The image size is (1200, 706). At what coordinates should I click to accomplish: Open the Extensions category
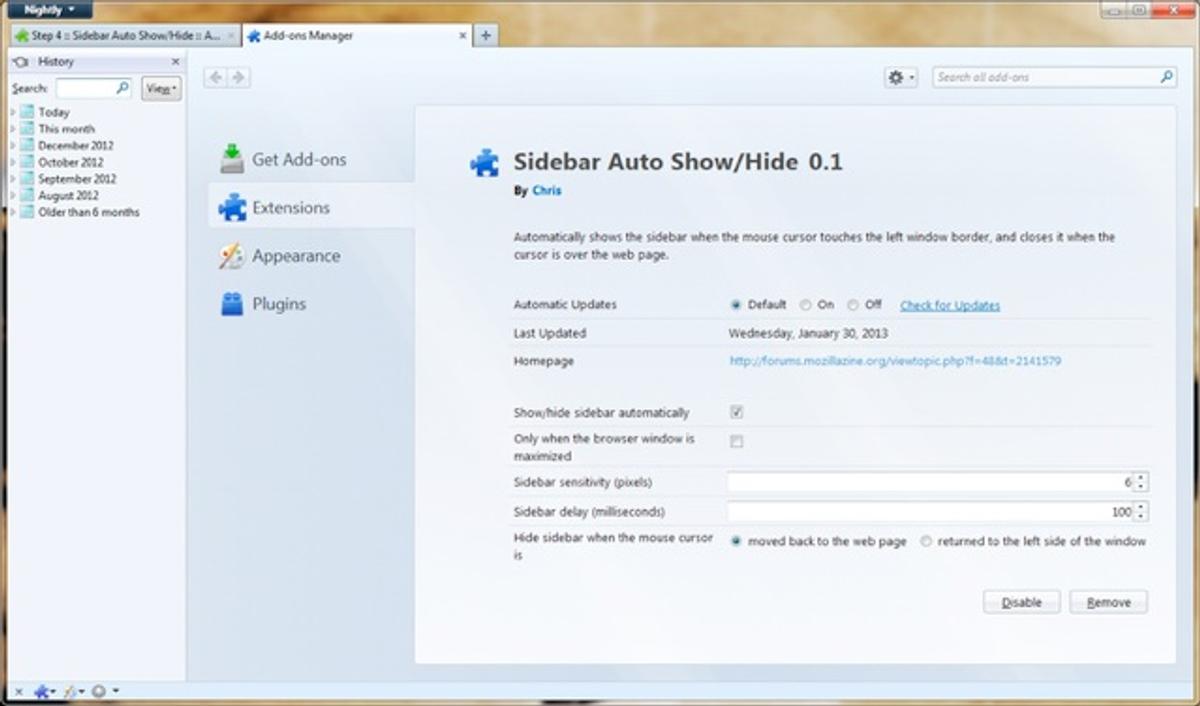click(311, 207)
